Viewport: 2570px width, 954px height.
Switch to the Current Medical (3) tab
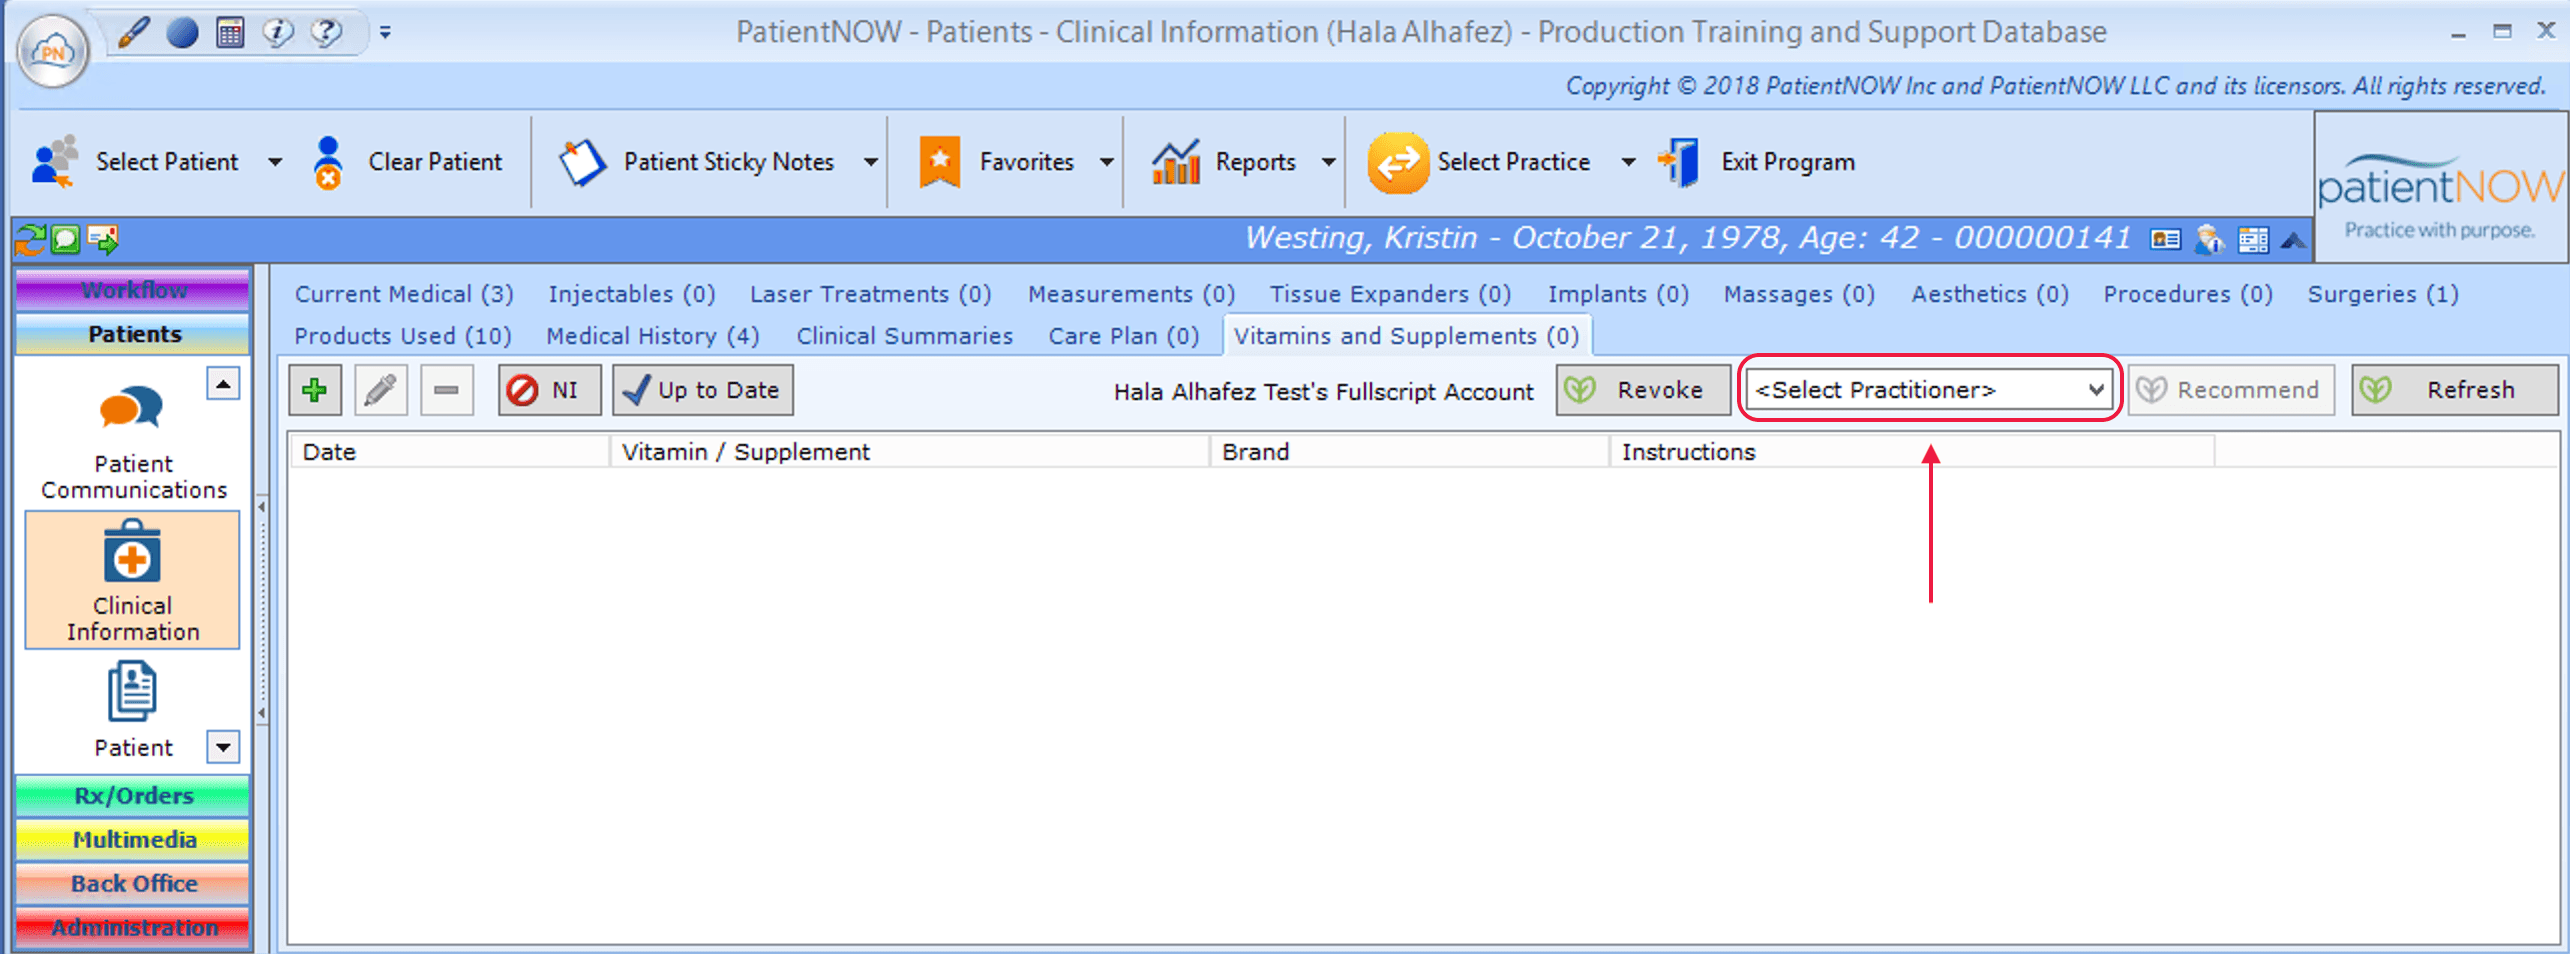click(x=404, y=294)
